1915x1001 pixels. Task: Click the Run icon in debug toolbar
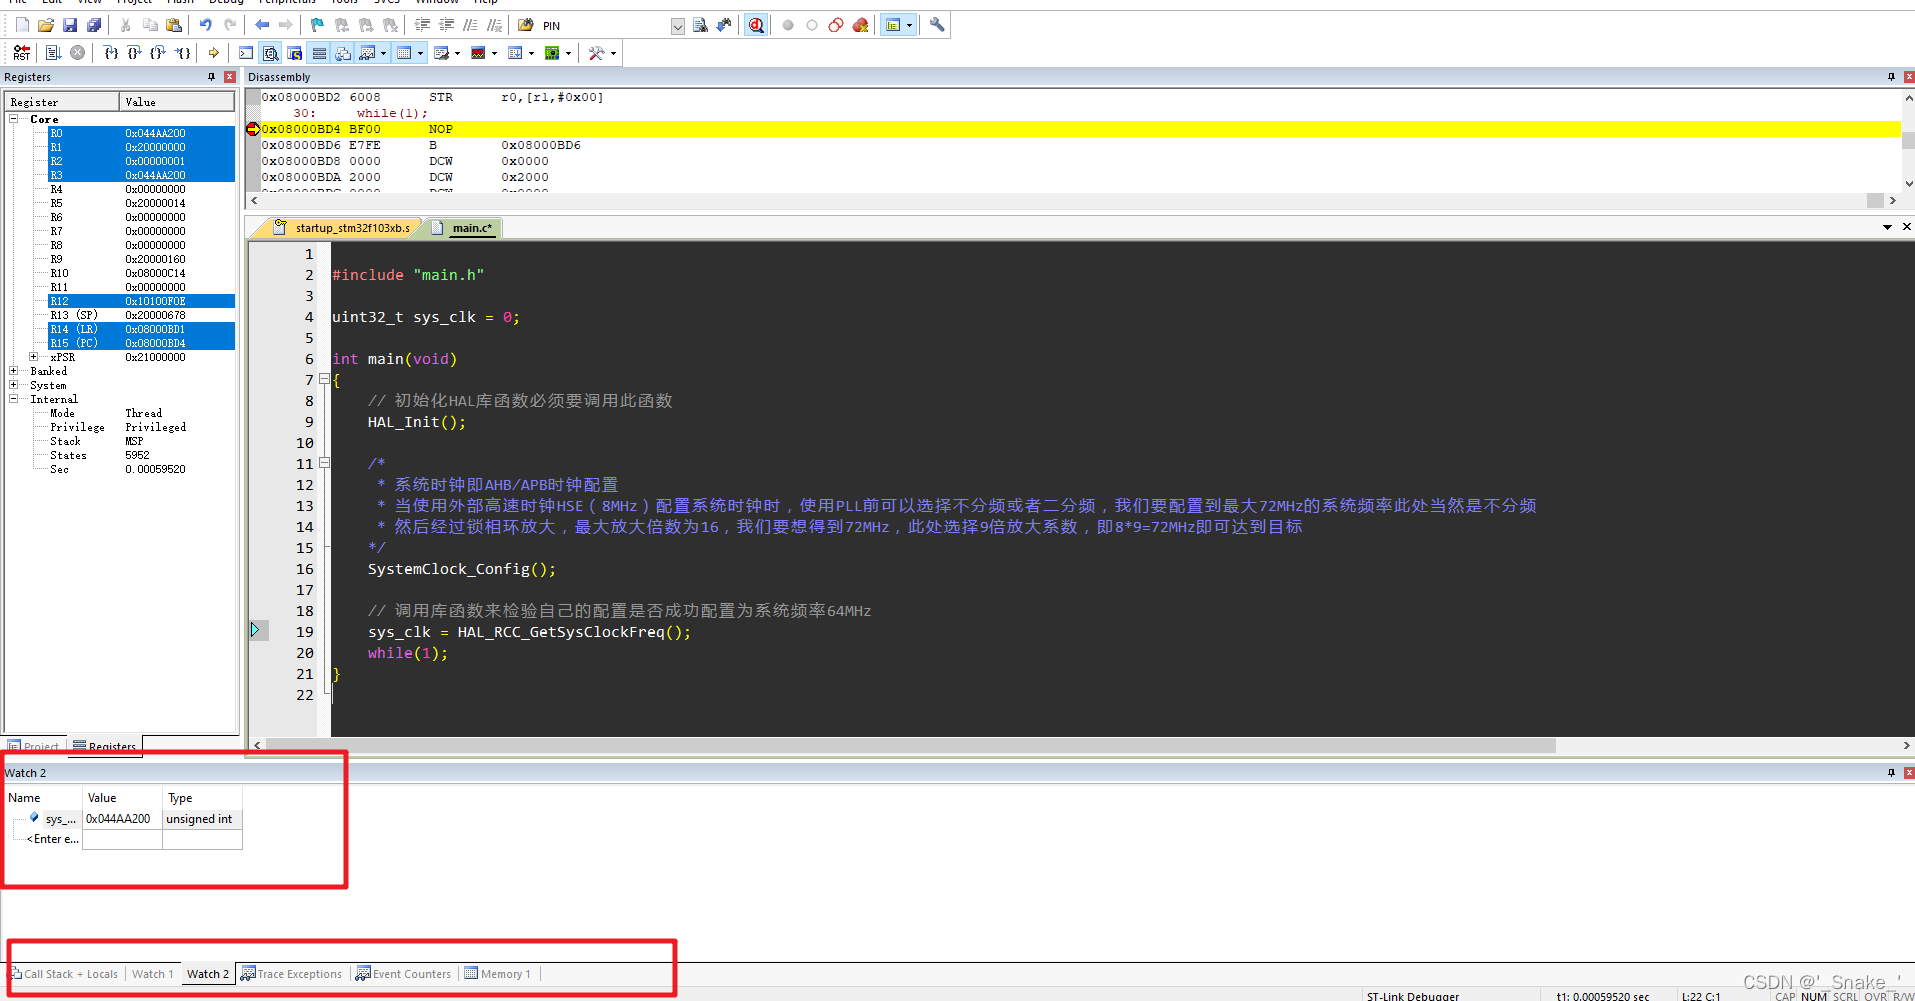click(x=54, y=53)
